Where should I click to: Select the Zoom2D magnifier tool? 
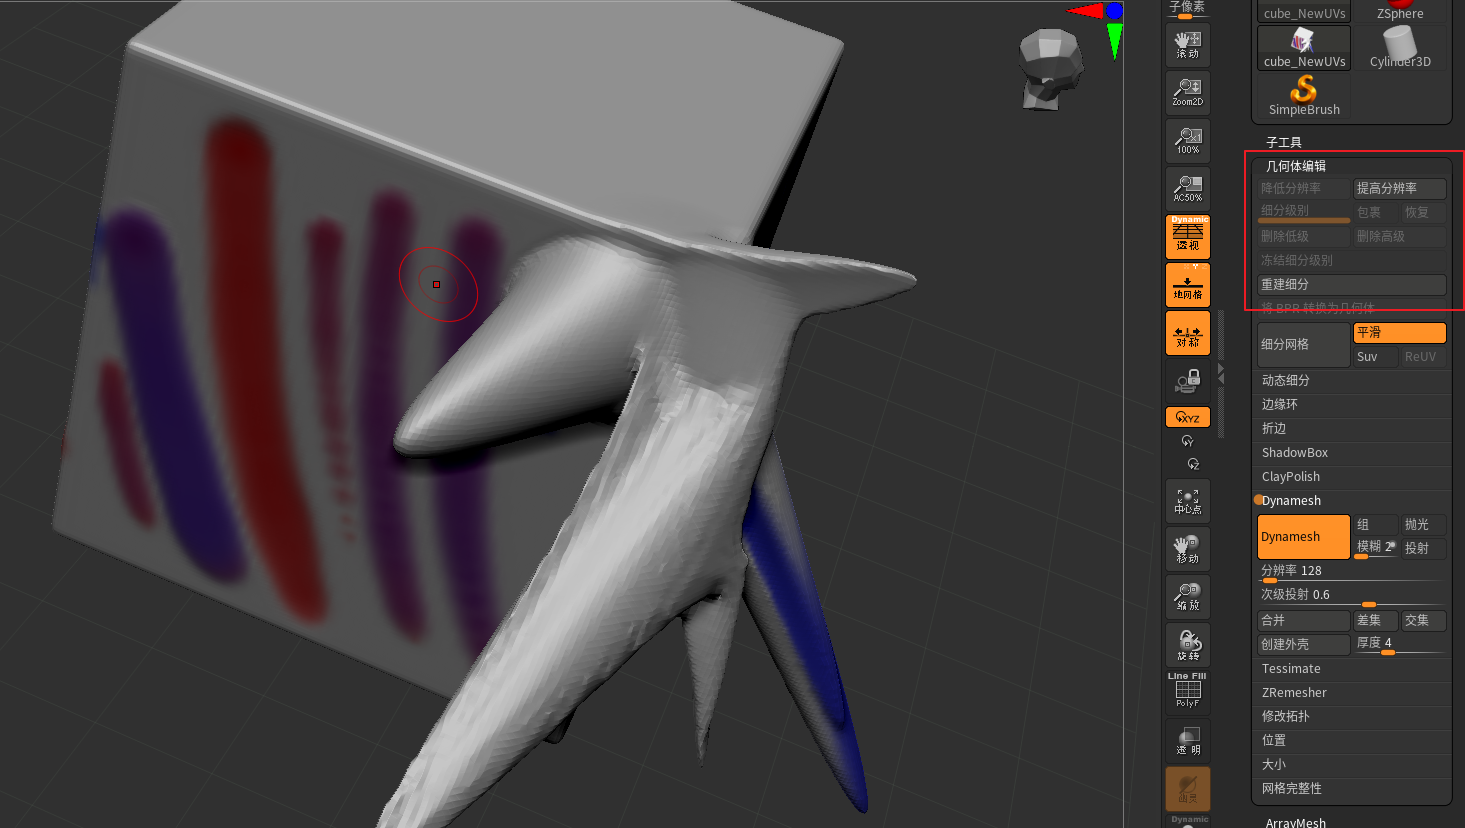point(1187,92)
